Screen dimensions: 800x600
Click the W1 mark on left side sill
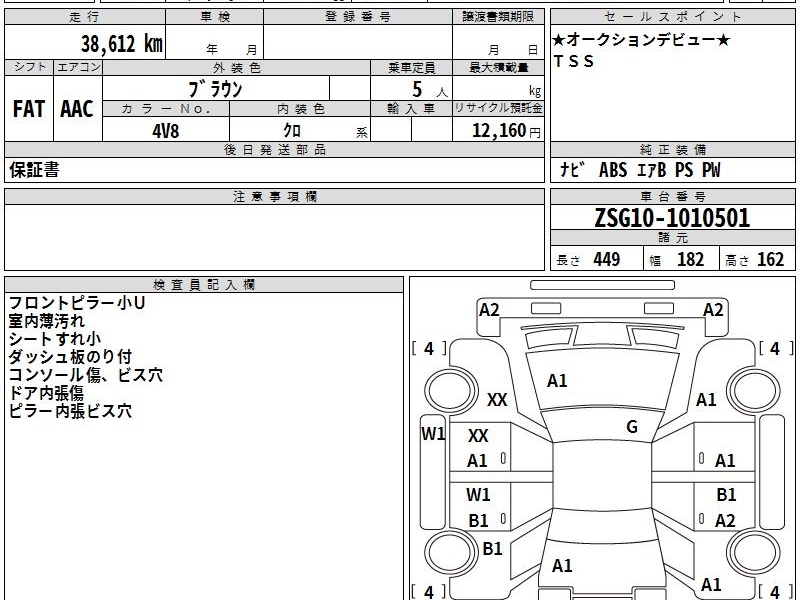click(433, 434)
